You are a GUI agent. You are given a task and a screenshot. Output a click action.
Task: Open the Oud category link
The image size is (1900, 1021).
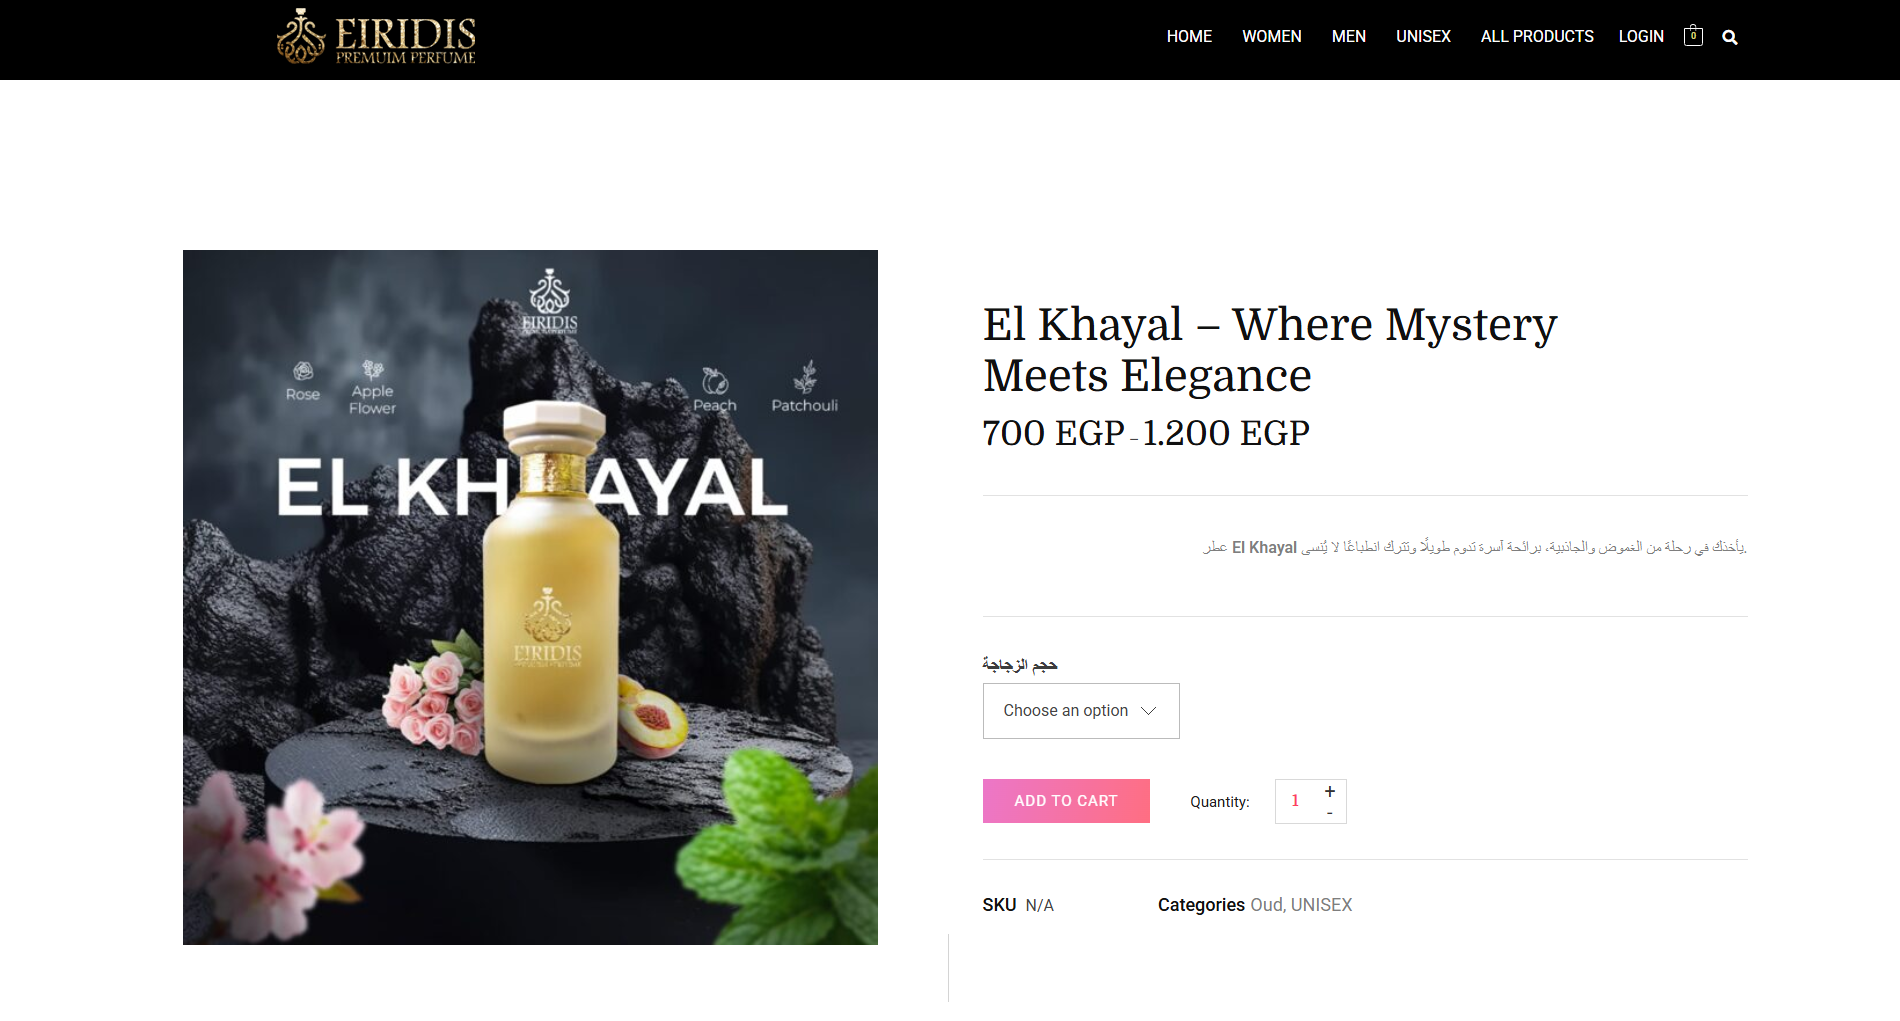1266,905
